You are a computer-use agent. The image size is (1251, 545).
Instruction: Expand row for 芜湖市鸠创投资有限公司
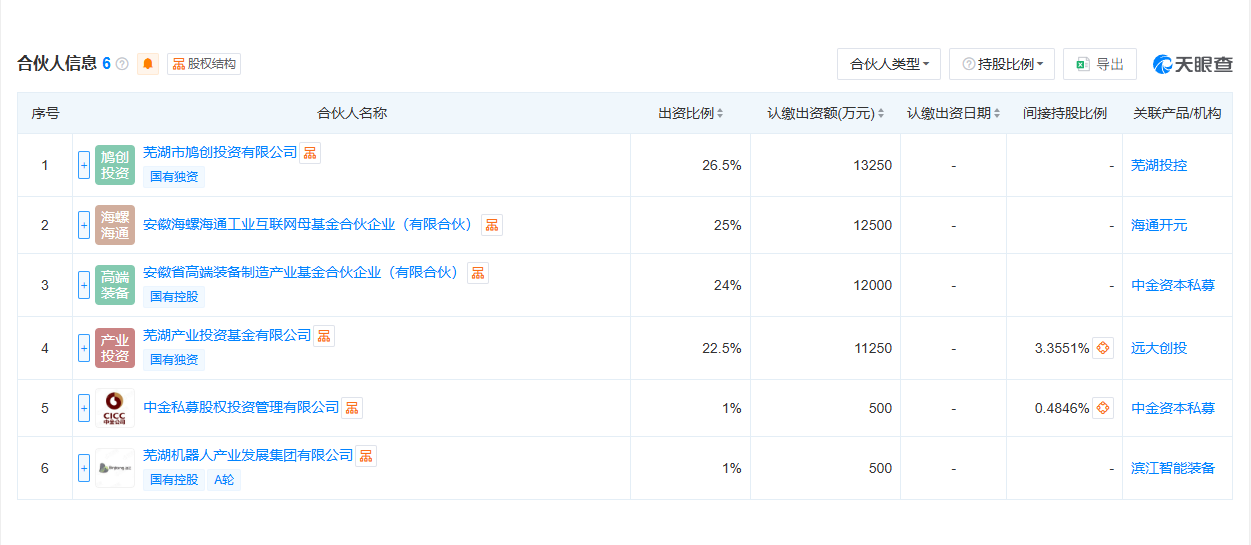84,165
